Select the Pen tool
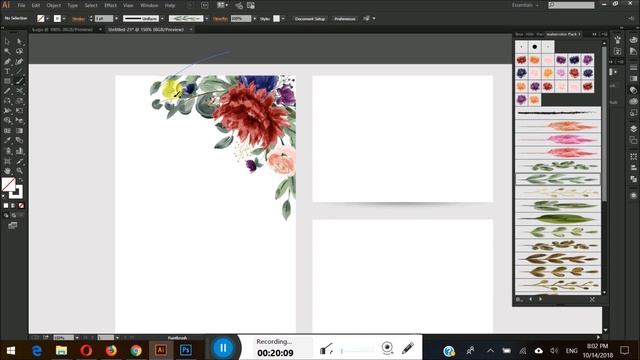Image resolution: width=640 pixels, height=360 pixels. point(7,62)
